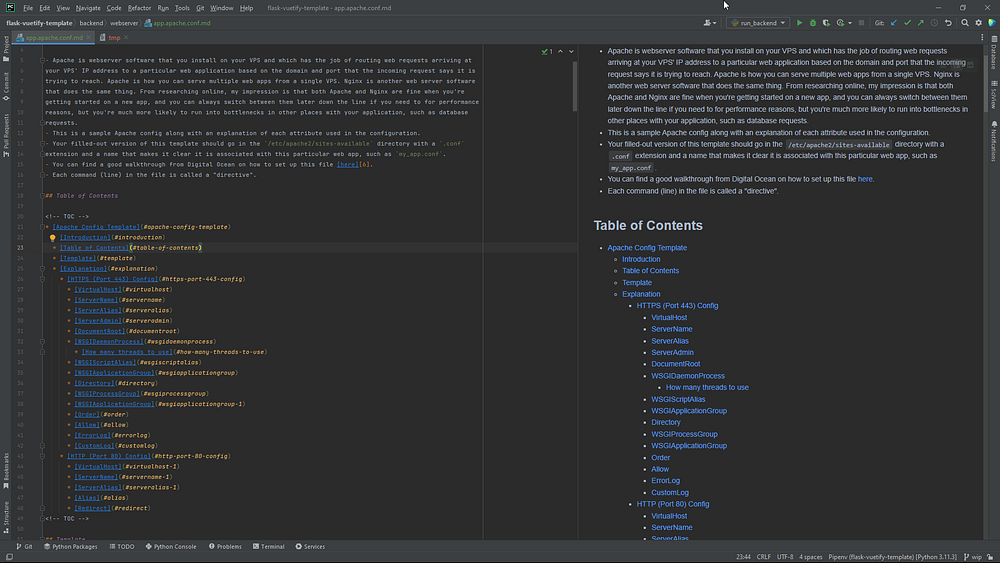Viewport: 1000px width, 563px height.
Task: Toggle the Bookmarks tool window on left sidebar
Action: (6, 470)
